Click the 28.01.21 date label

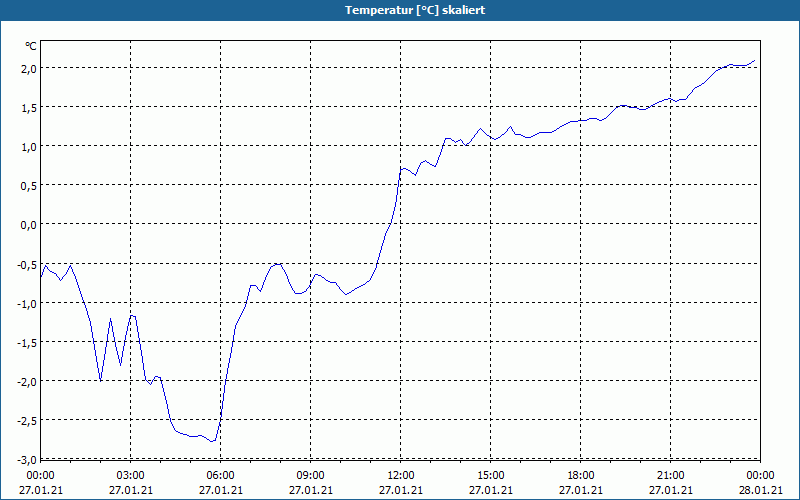click(760, 490)
